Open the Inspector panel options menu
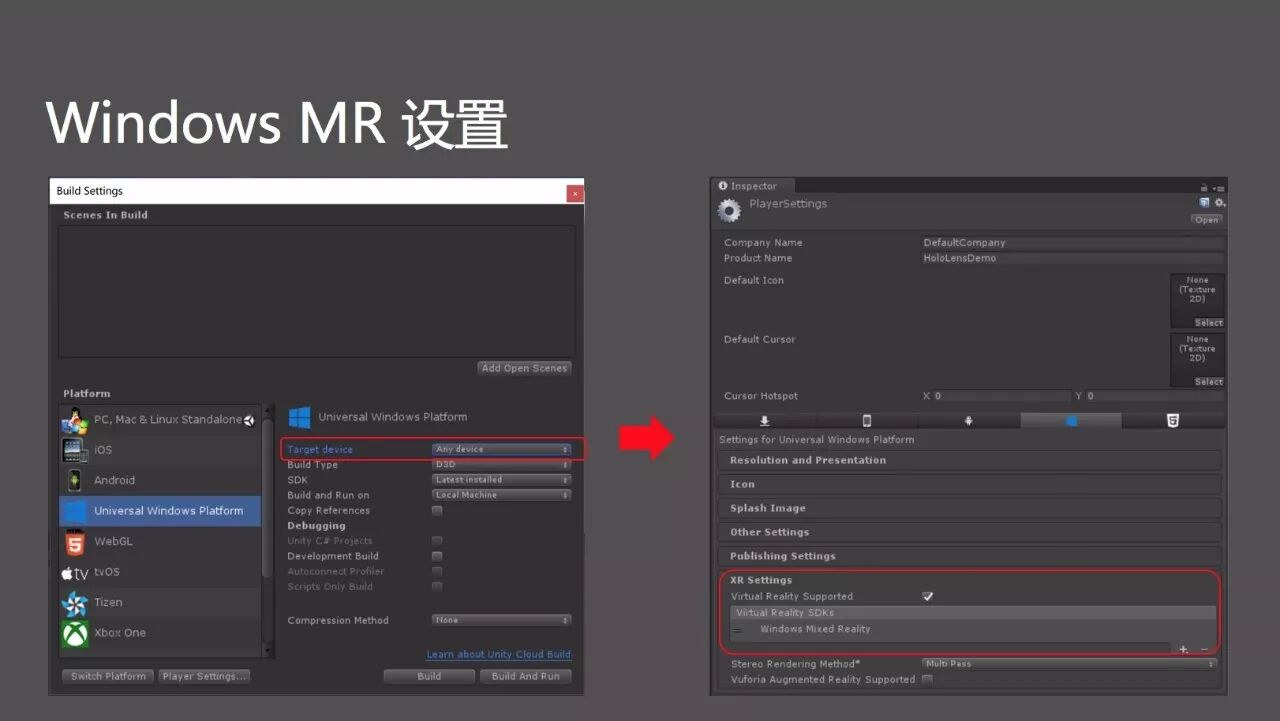1280x721 pixels. pyautogui.click(x=1219, y=187)
